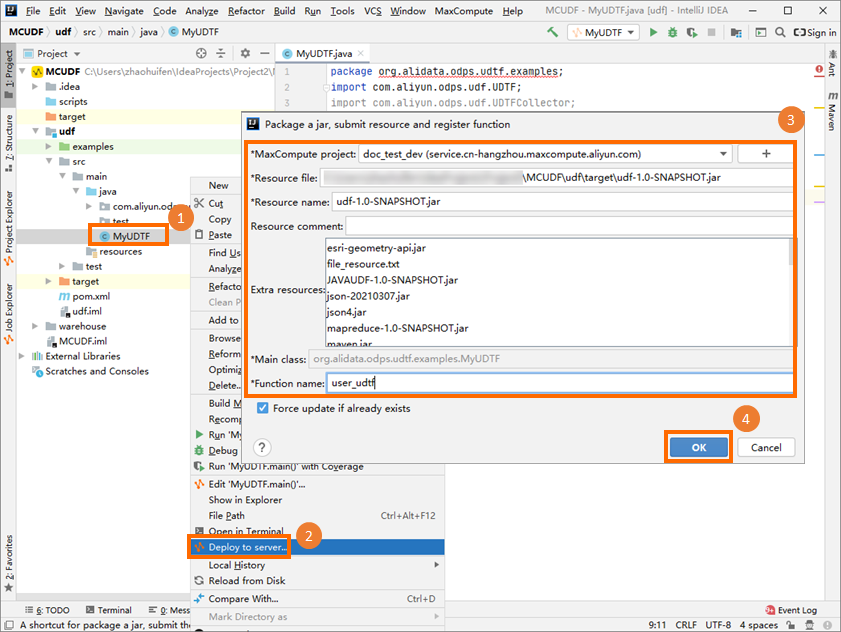Click the Build project hammer icon

(552, 32)
